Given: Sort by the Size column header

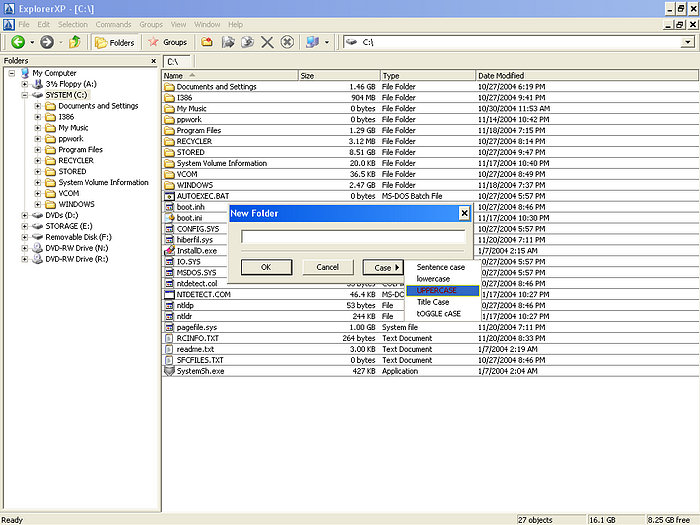Looking at the screenshot, I should (x=339, y=75).
